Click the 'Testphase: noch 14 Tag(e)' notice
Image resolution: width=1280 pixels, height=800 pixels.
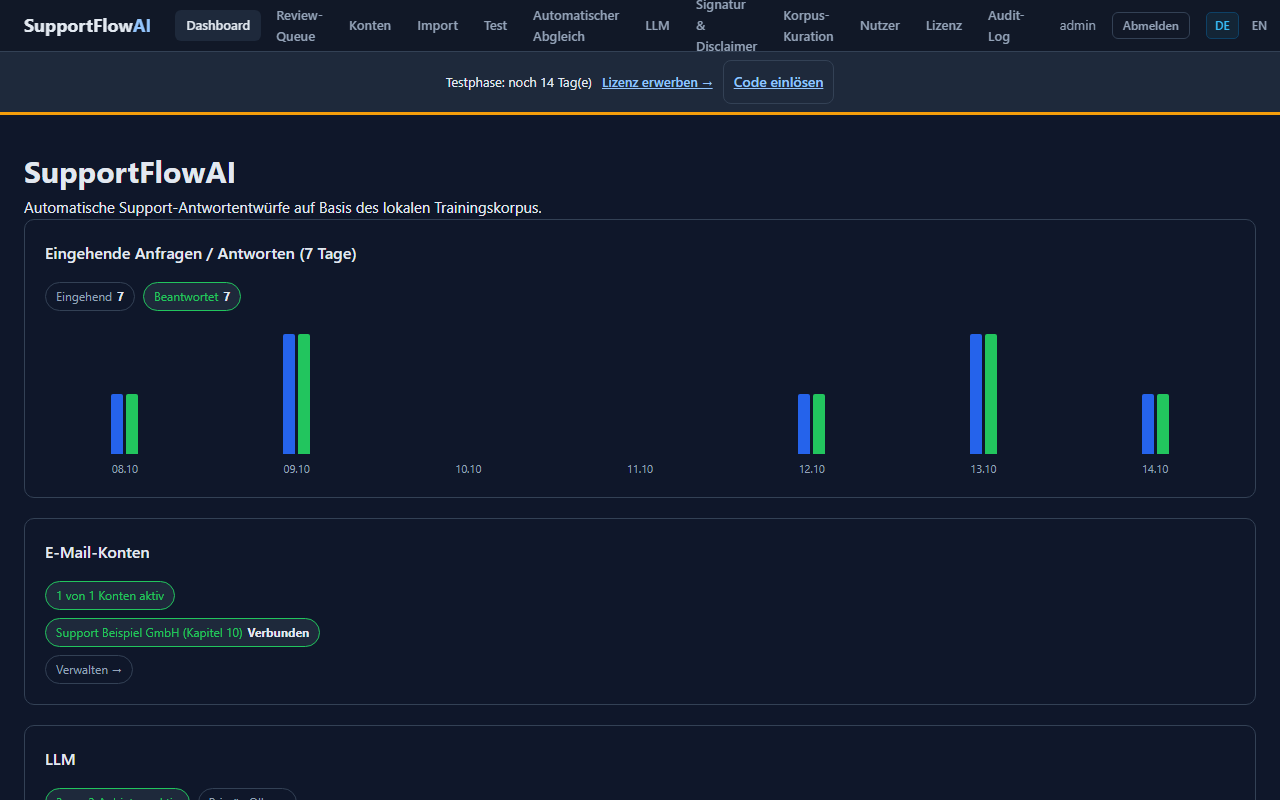(x=519, y=82)
